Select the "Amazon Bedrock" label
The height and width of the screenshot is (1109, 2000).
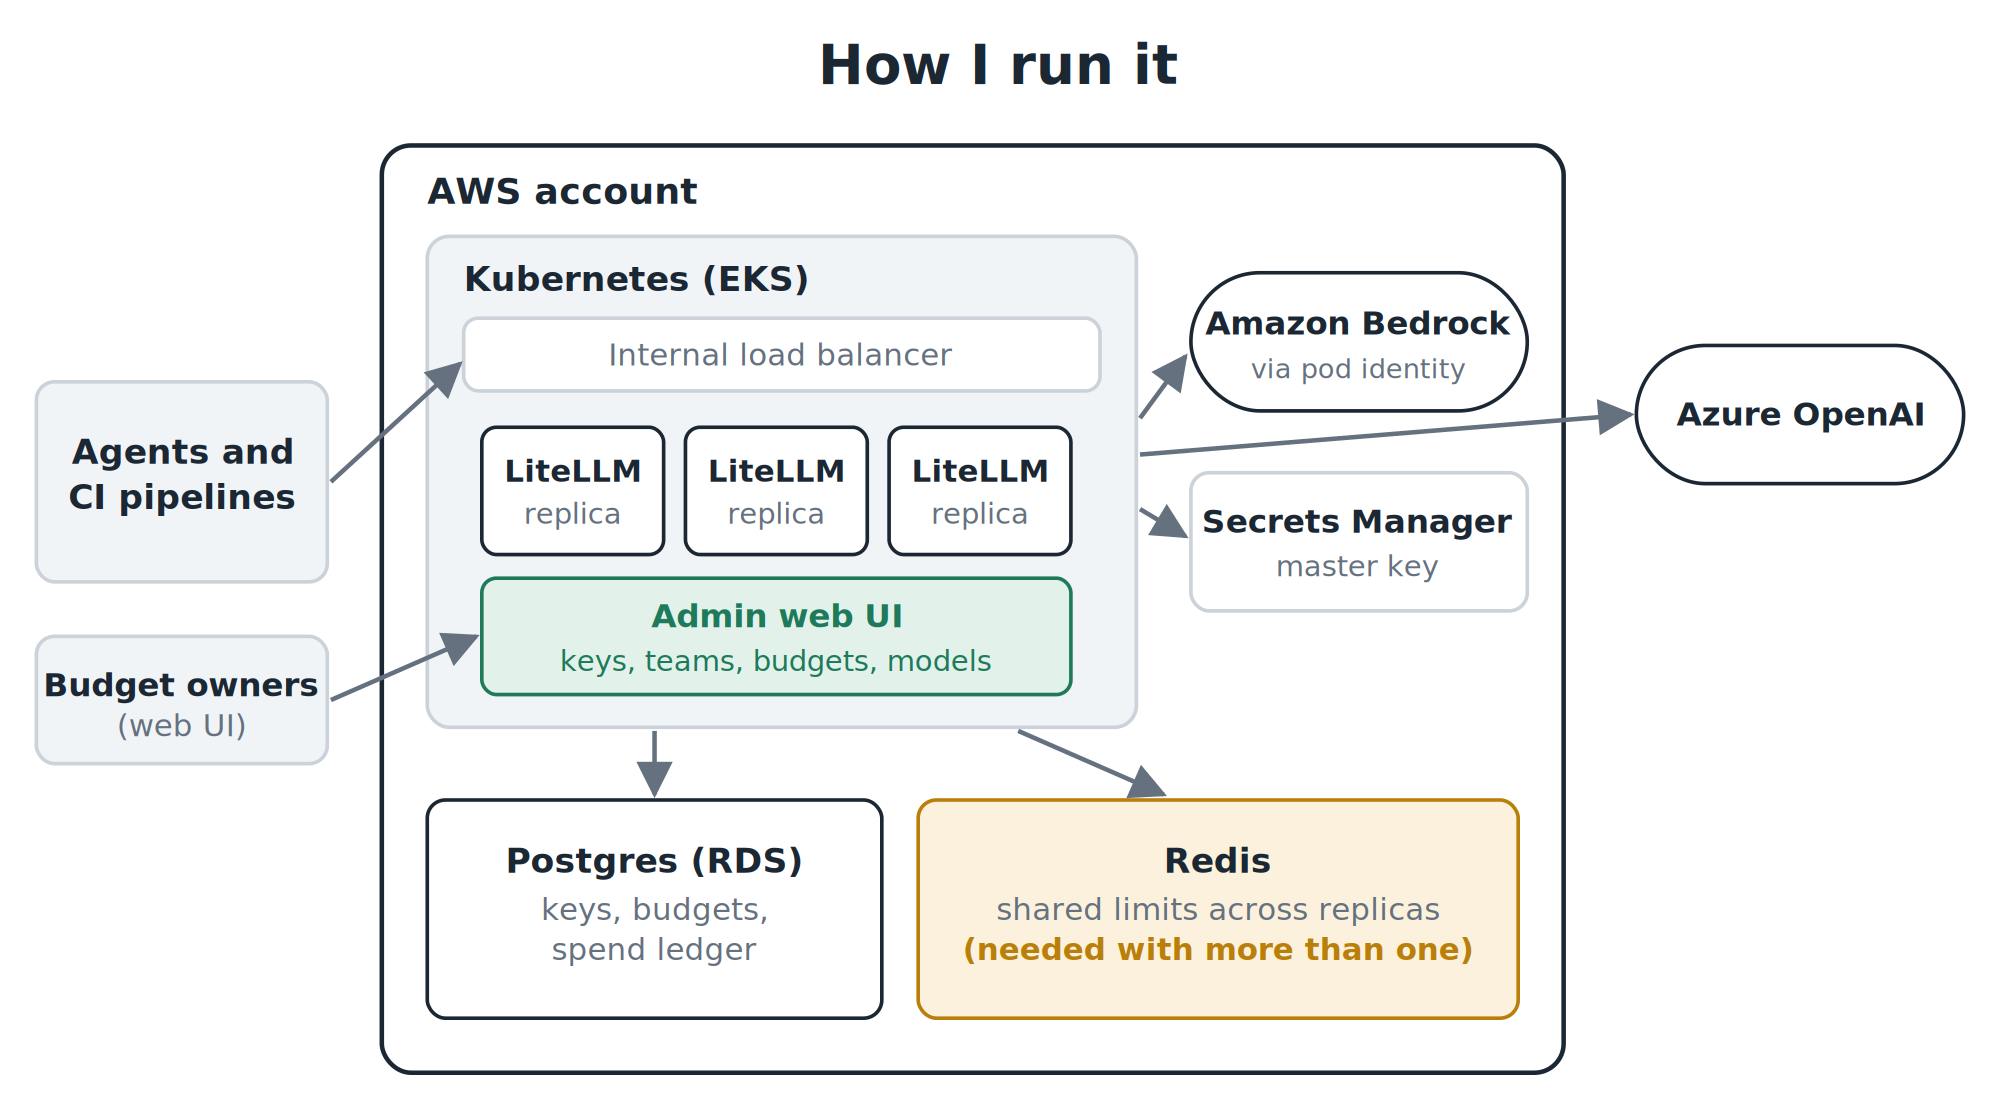click(1358, 324)
